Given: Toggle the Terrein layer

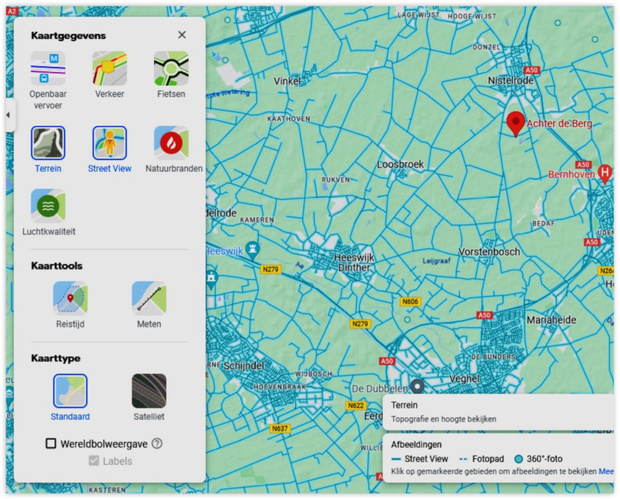Looking at the screenshot, I should pos(48,143).
